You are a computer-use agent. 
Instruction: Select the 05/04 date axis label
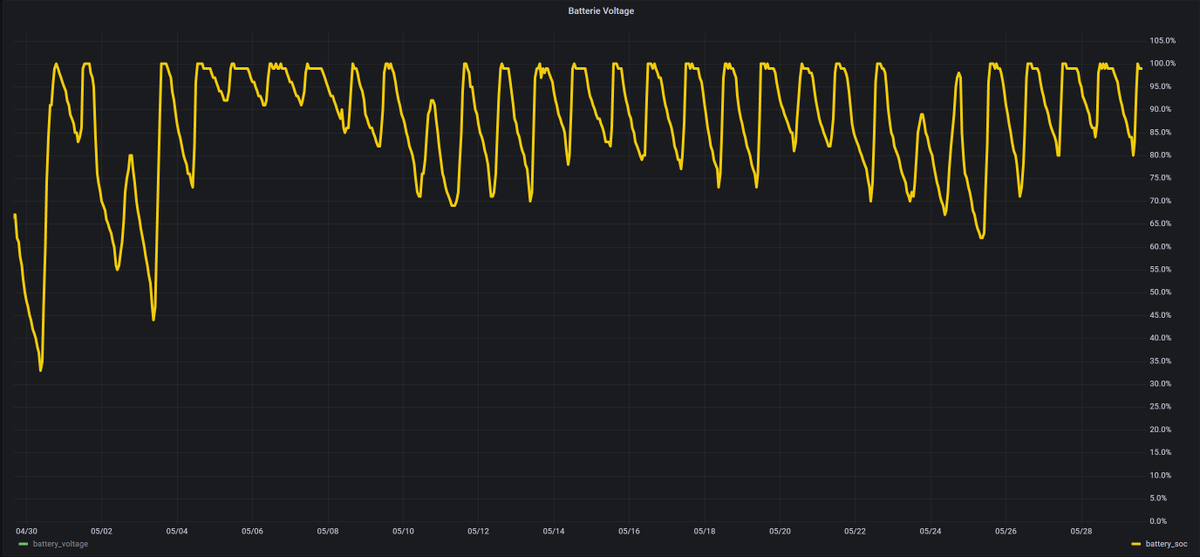[x=177, y=531]
